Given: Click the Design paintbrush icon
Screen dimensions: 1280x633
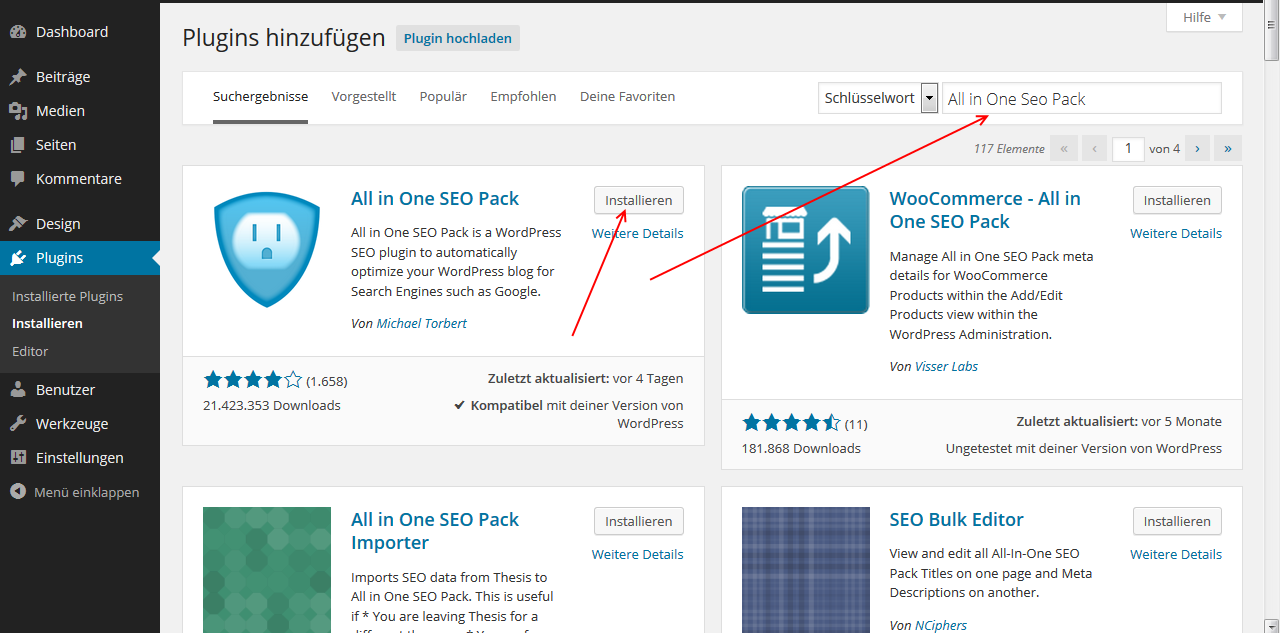Looking at the screenshot, I should [x=18, y=224].
